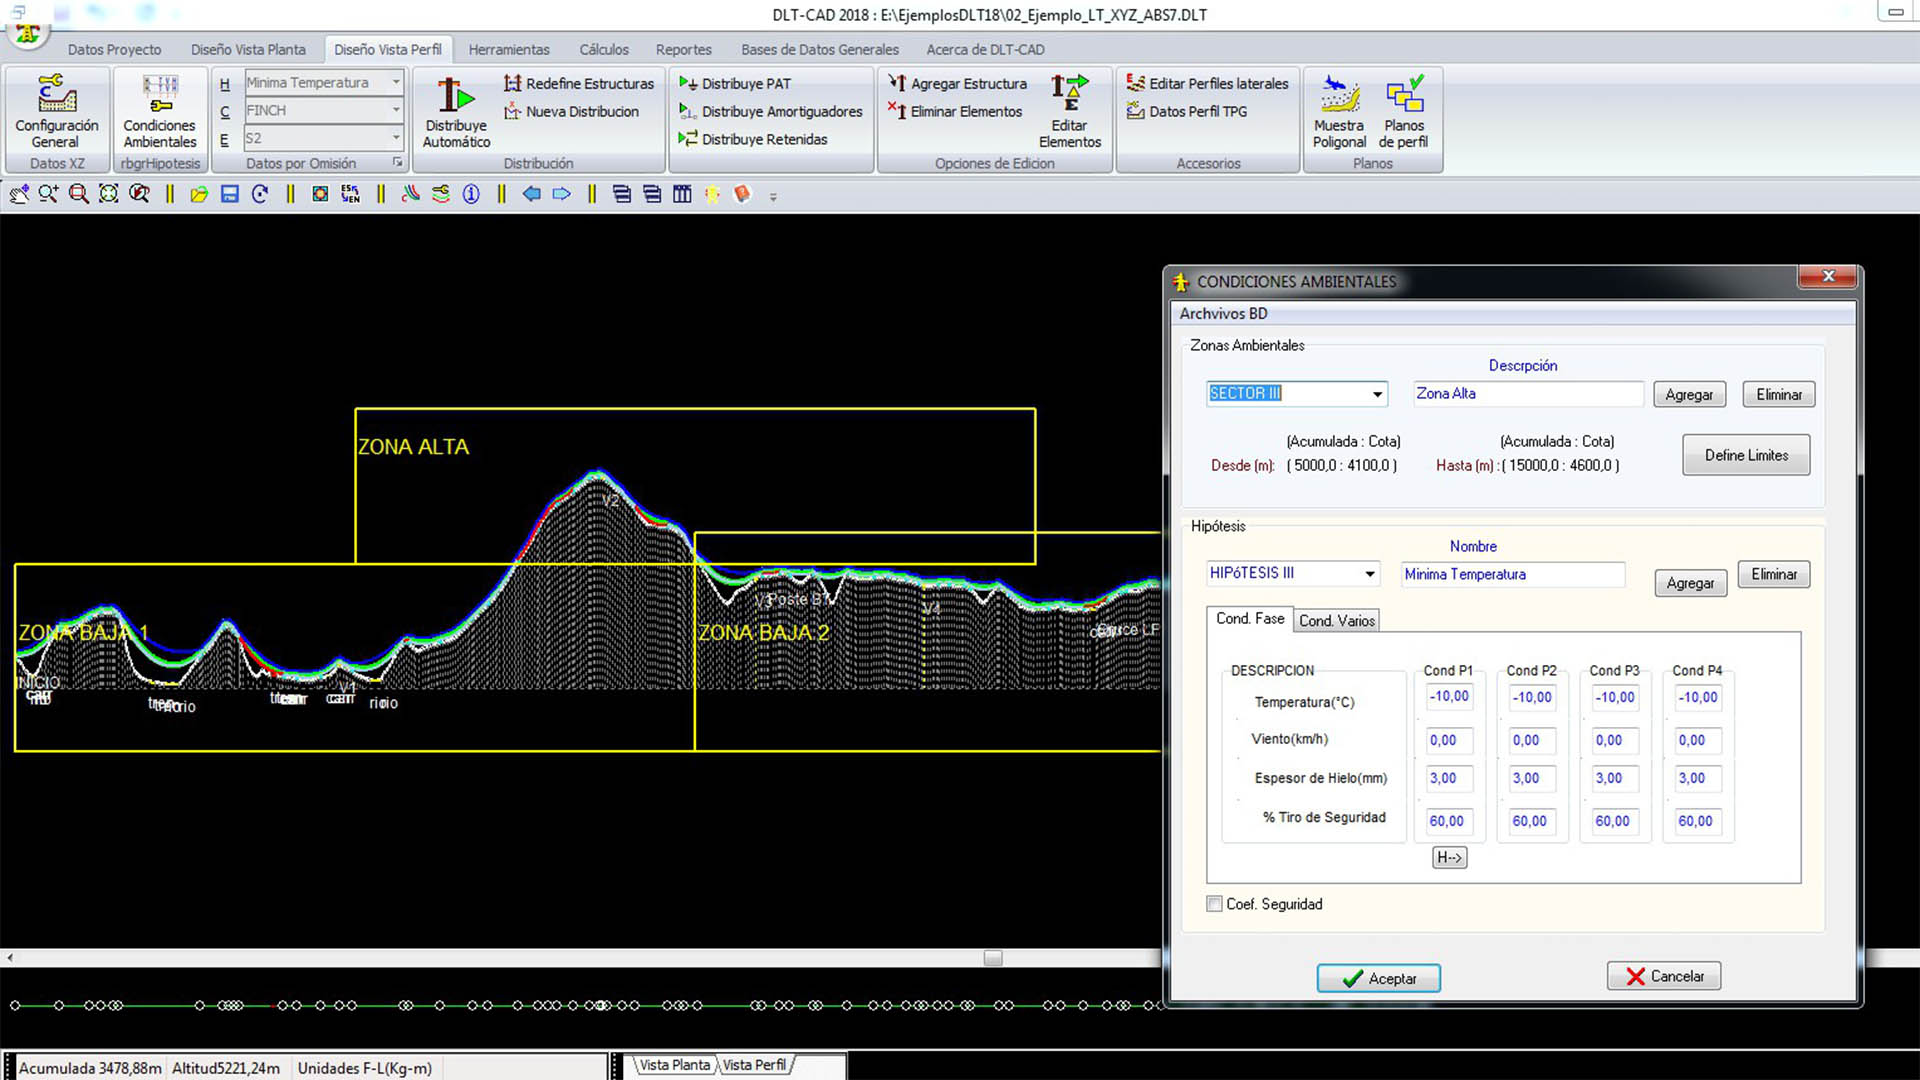Expand the SECTOR III zone dropdown
Screen dimensions: 1920x1080
coord(1377,394)
